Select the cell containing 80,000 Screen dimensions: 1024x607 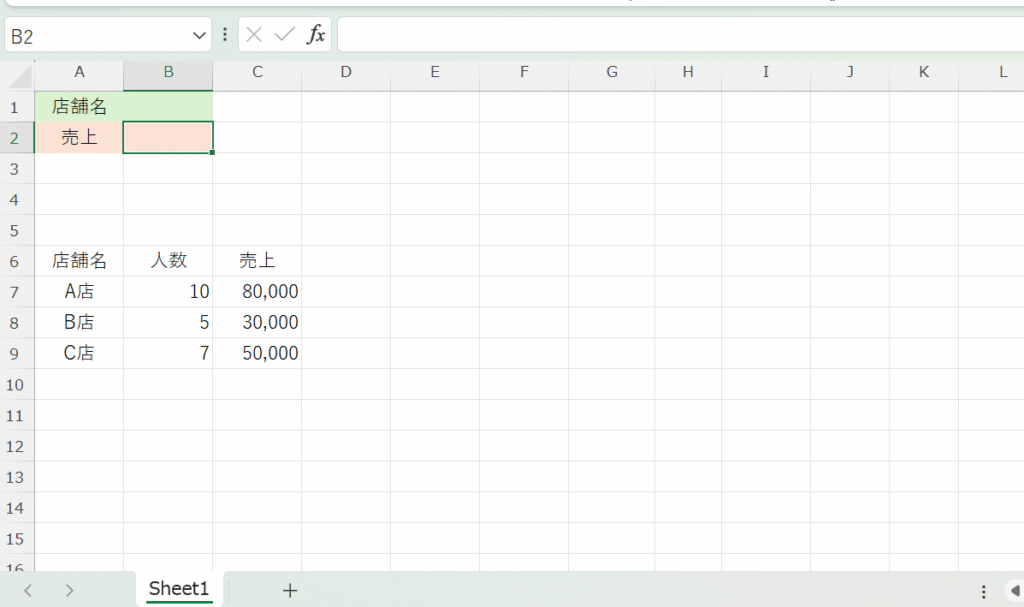[x=258, y=292]
